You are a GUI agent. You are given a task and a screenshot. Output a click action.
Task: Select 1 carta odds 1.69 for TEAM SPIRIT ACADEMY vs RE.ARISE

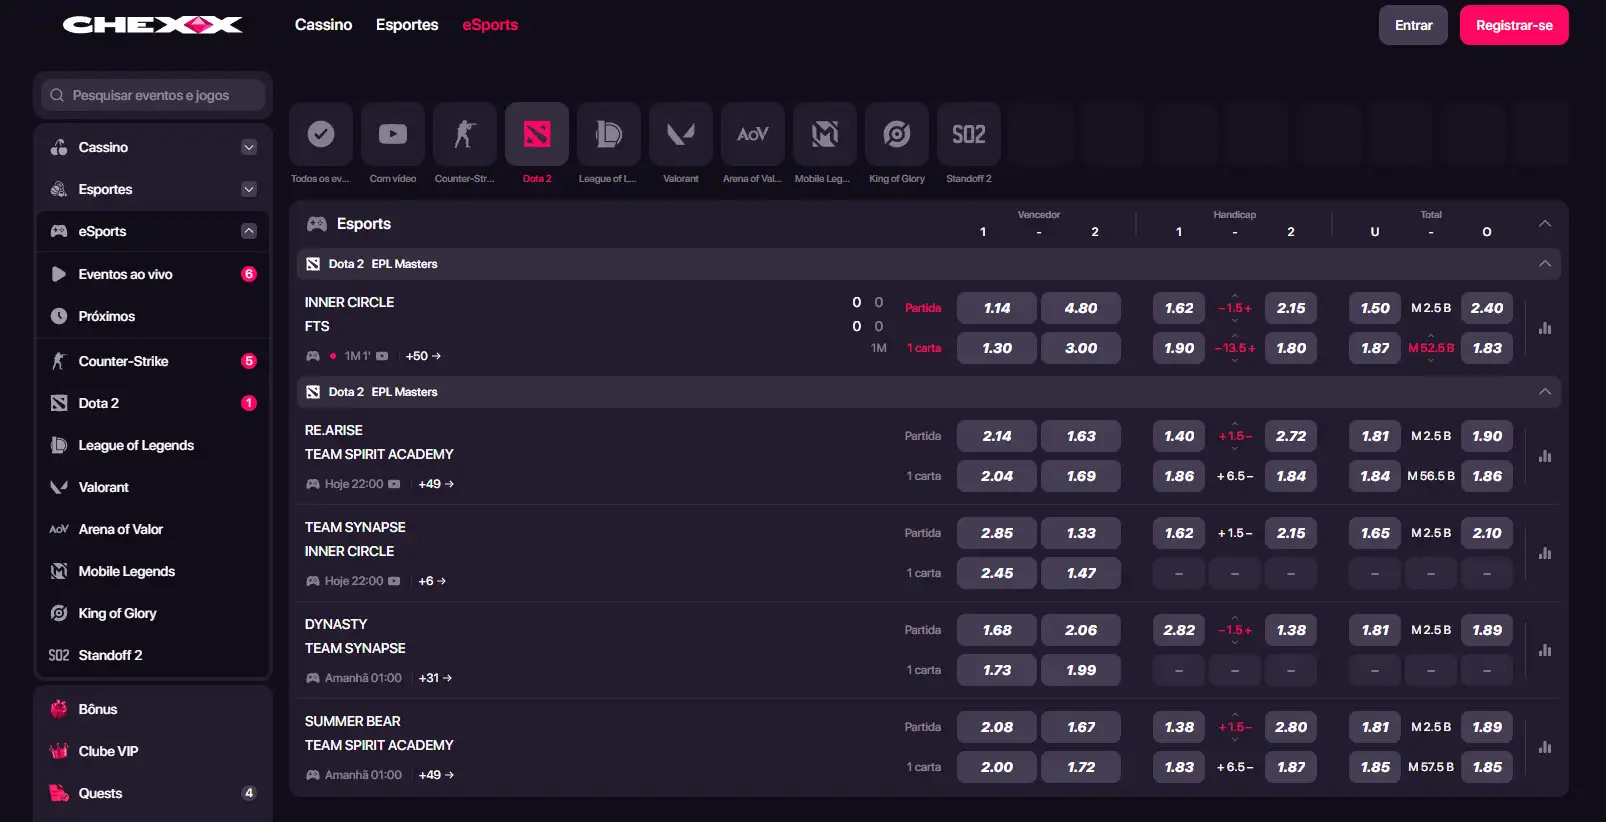pyautogui.click(x=1081, y=476)
